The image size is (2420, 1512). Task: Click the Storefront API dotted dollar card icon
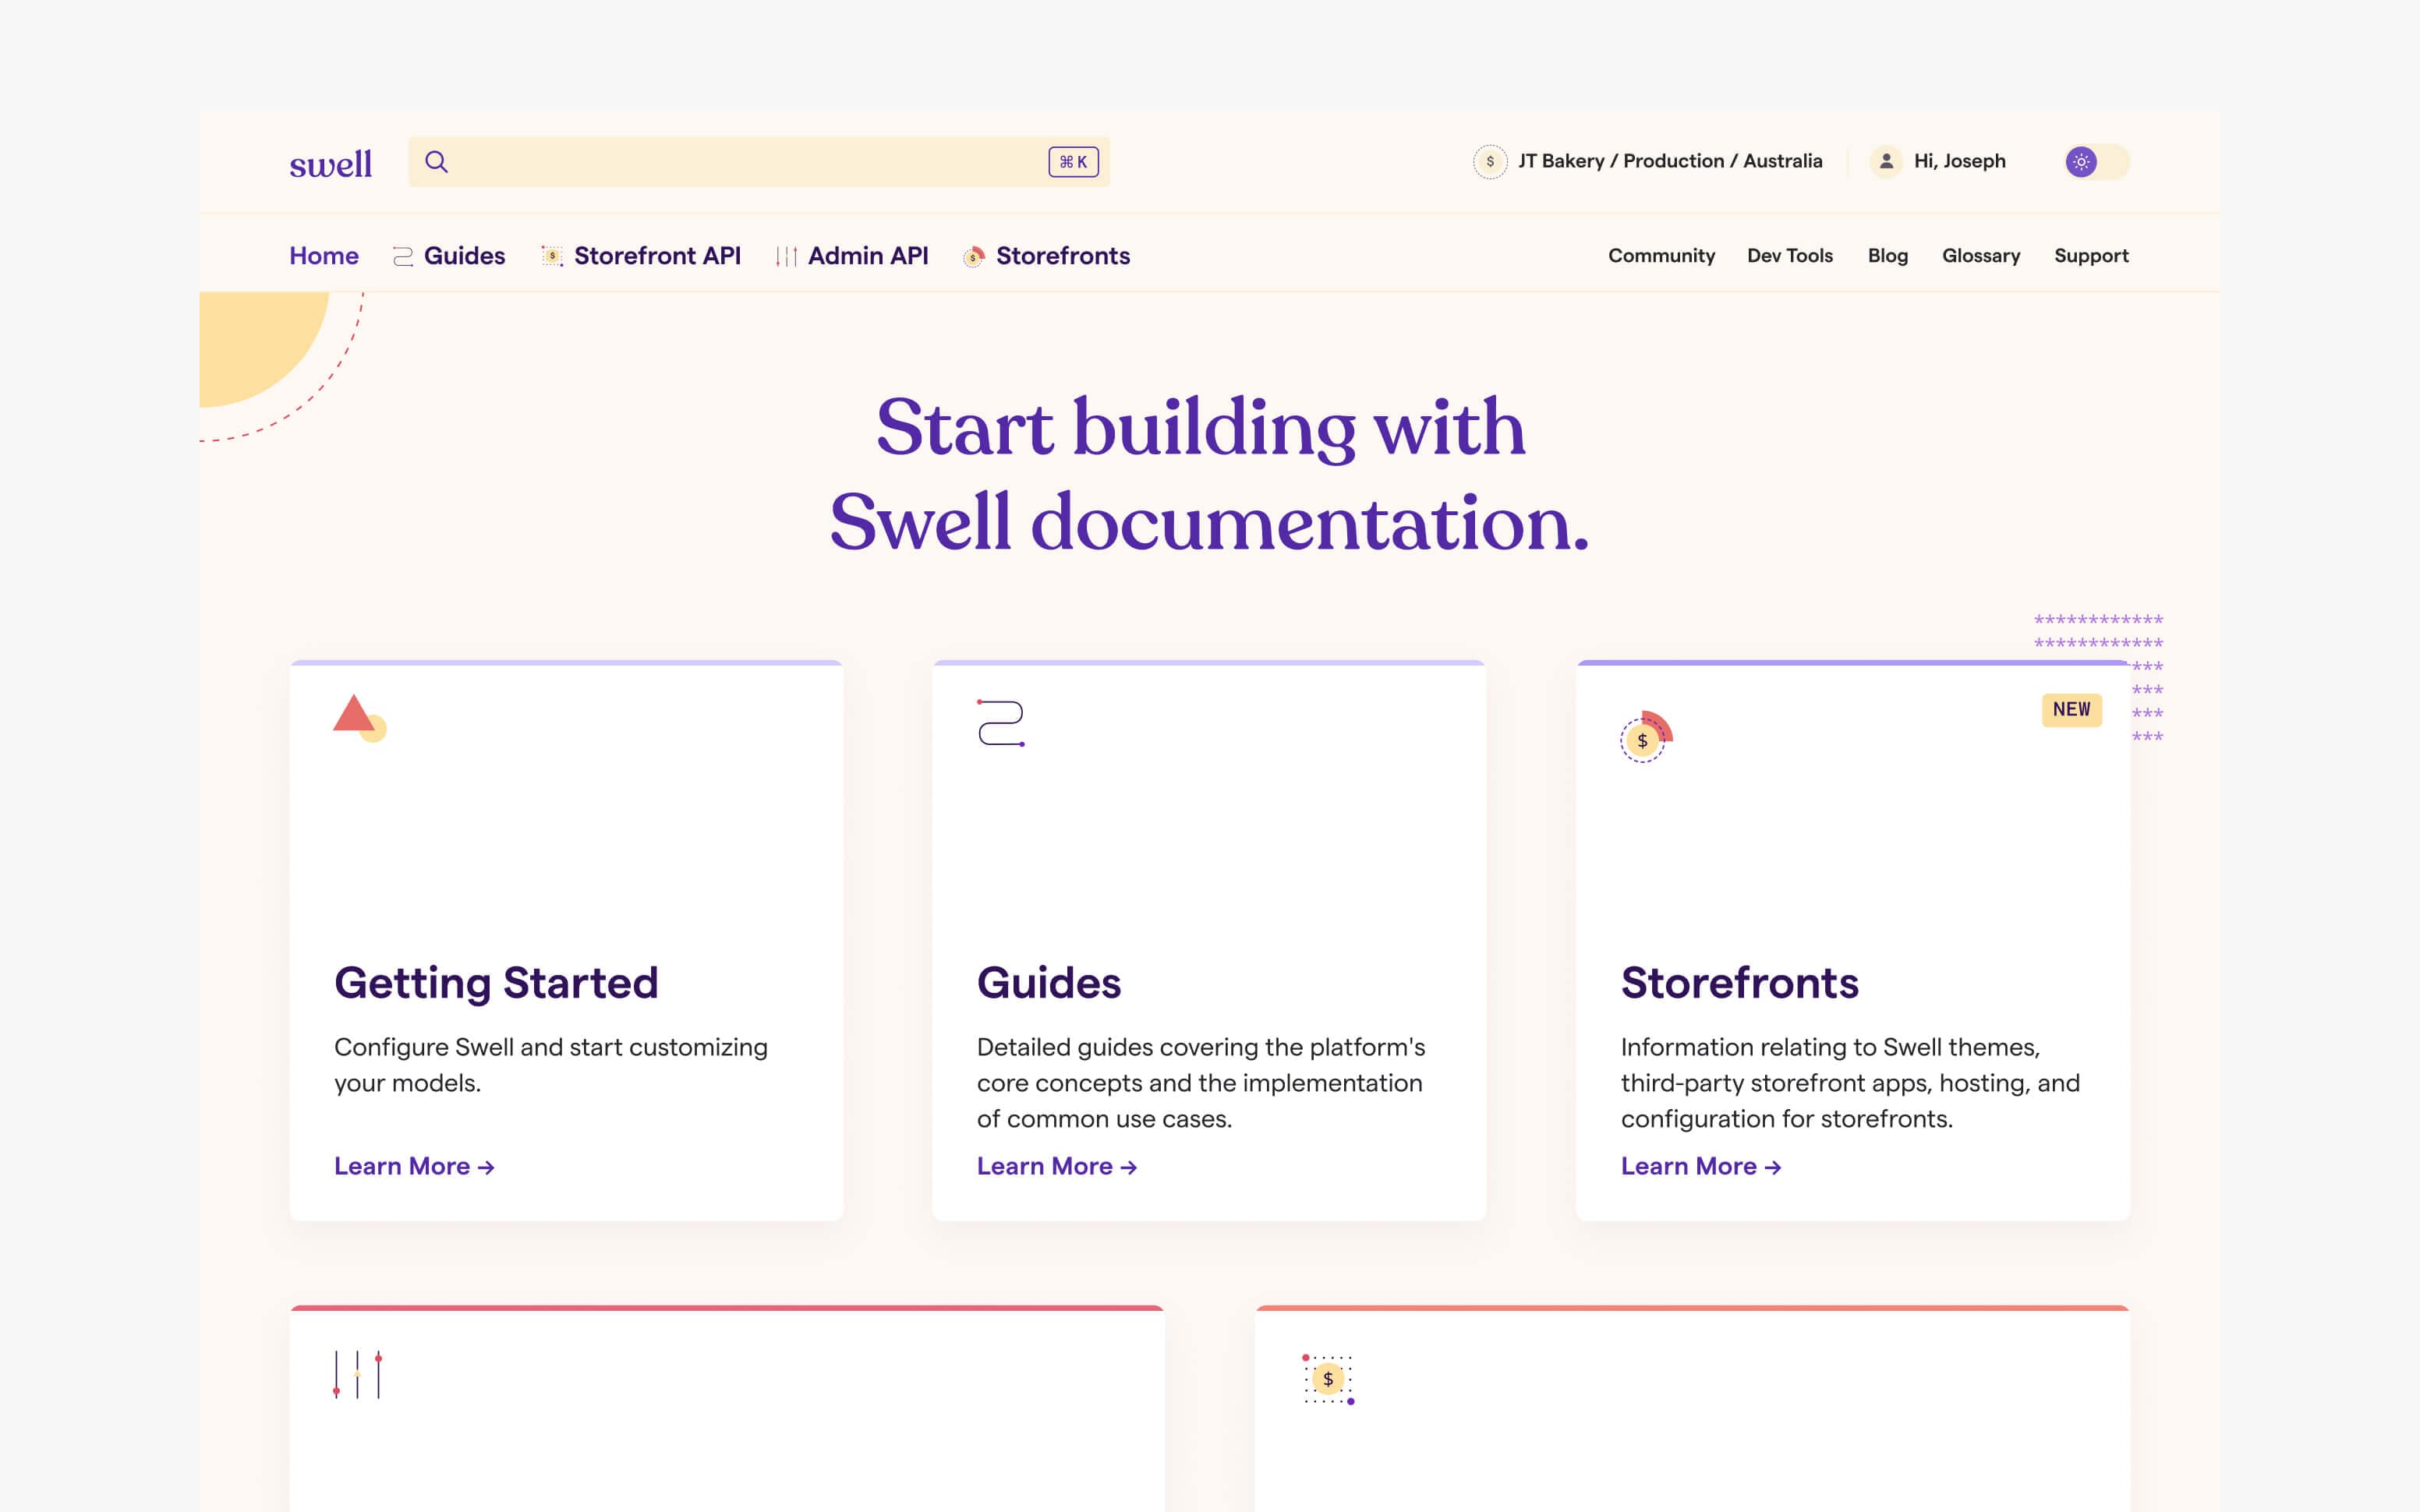coord(1328,1379)
